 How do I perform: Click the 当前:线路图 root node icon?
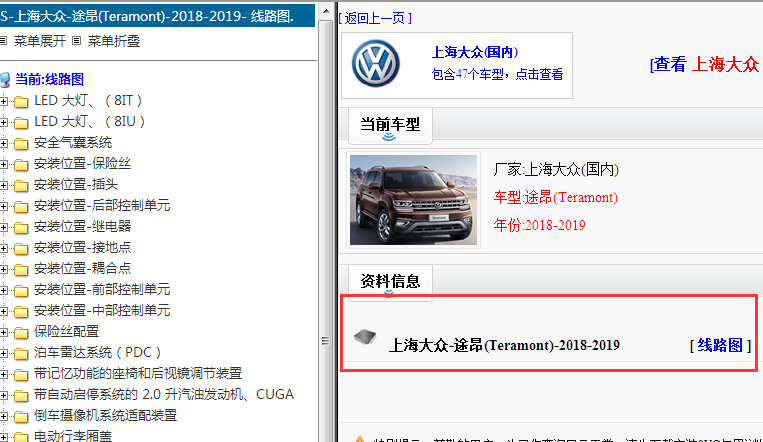coord(5,79)
